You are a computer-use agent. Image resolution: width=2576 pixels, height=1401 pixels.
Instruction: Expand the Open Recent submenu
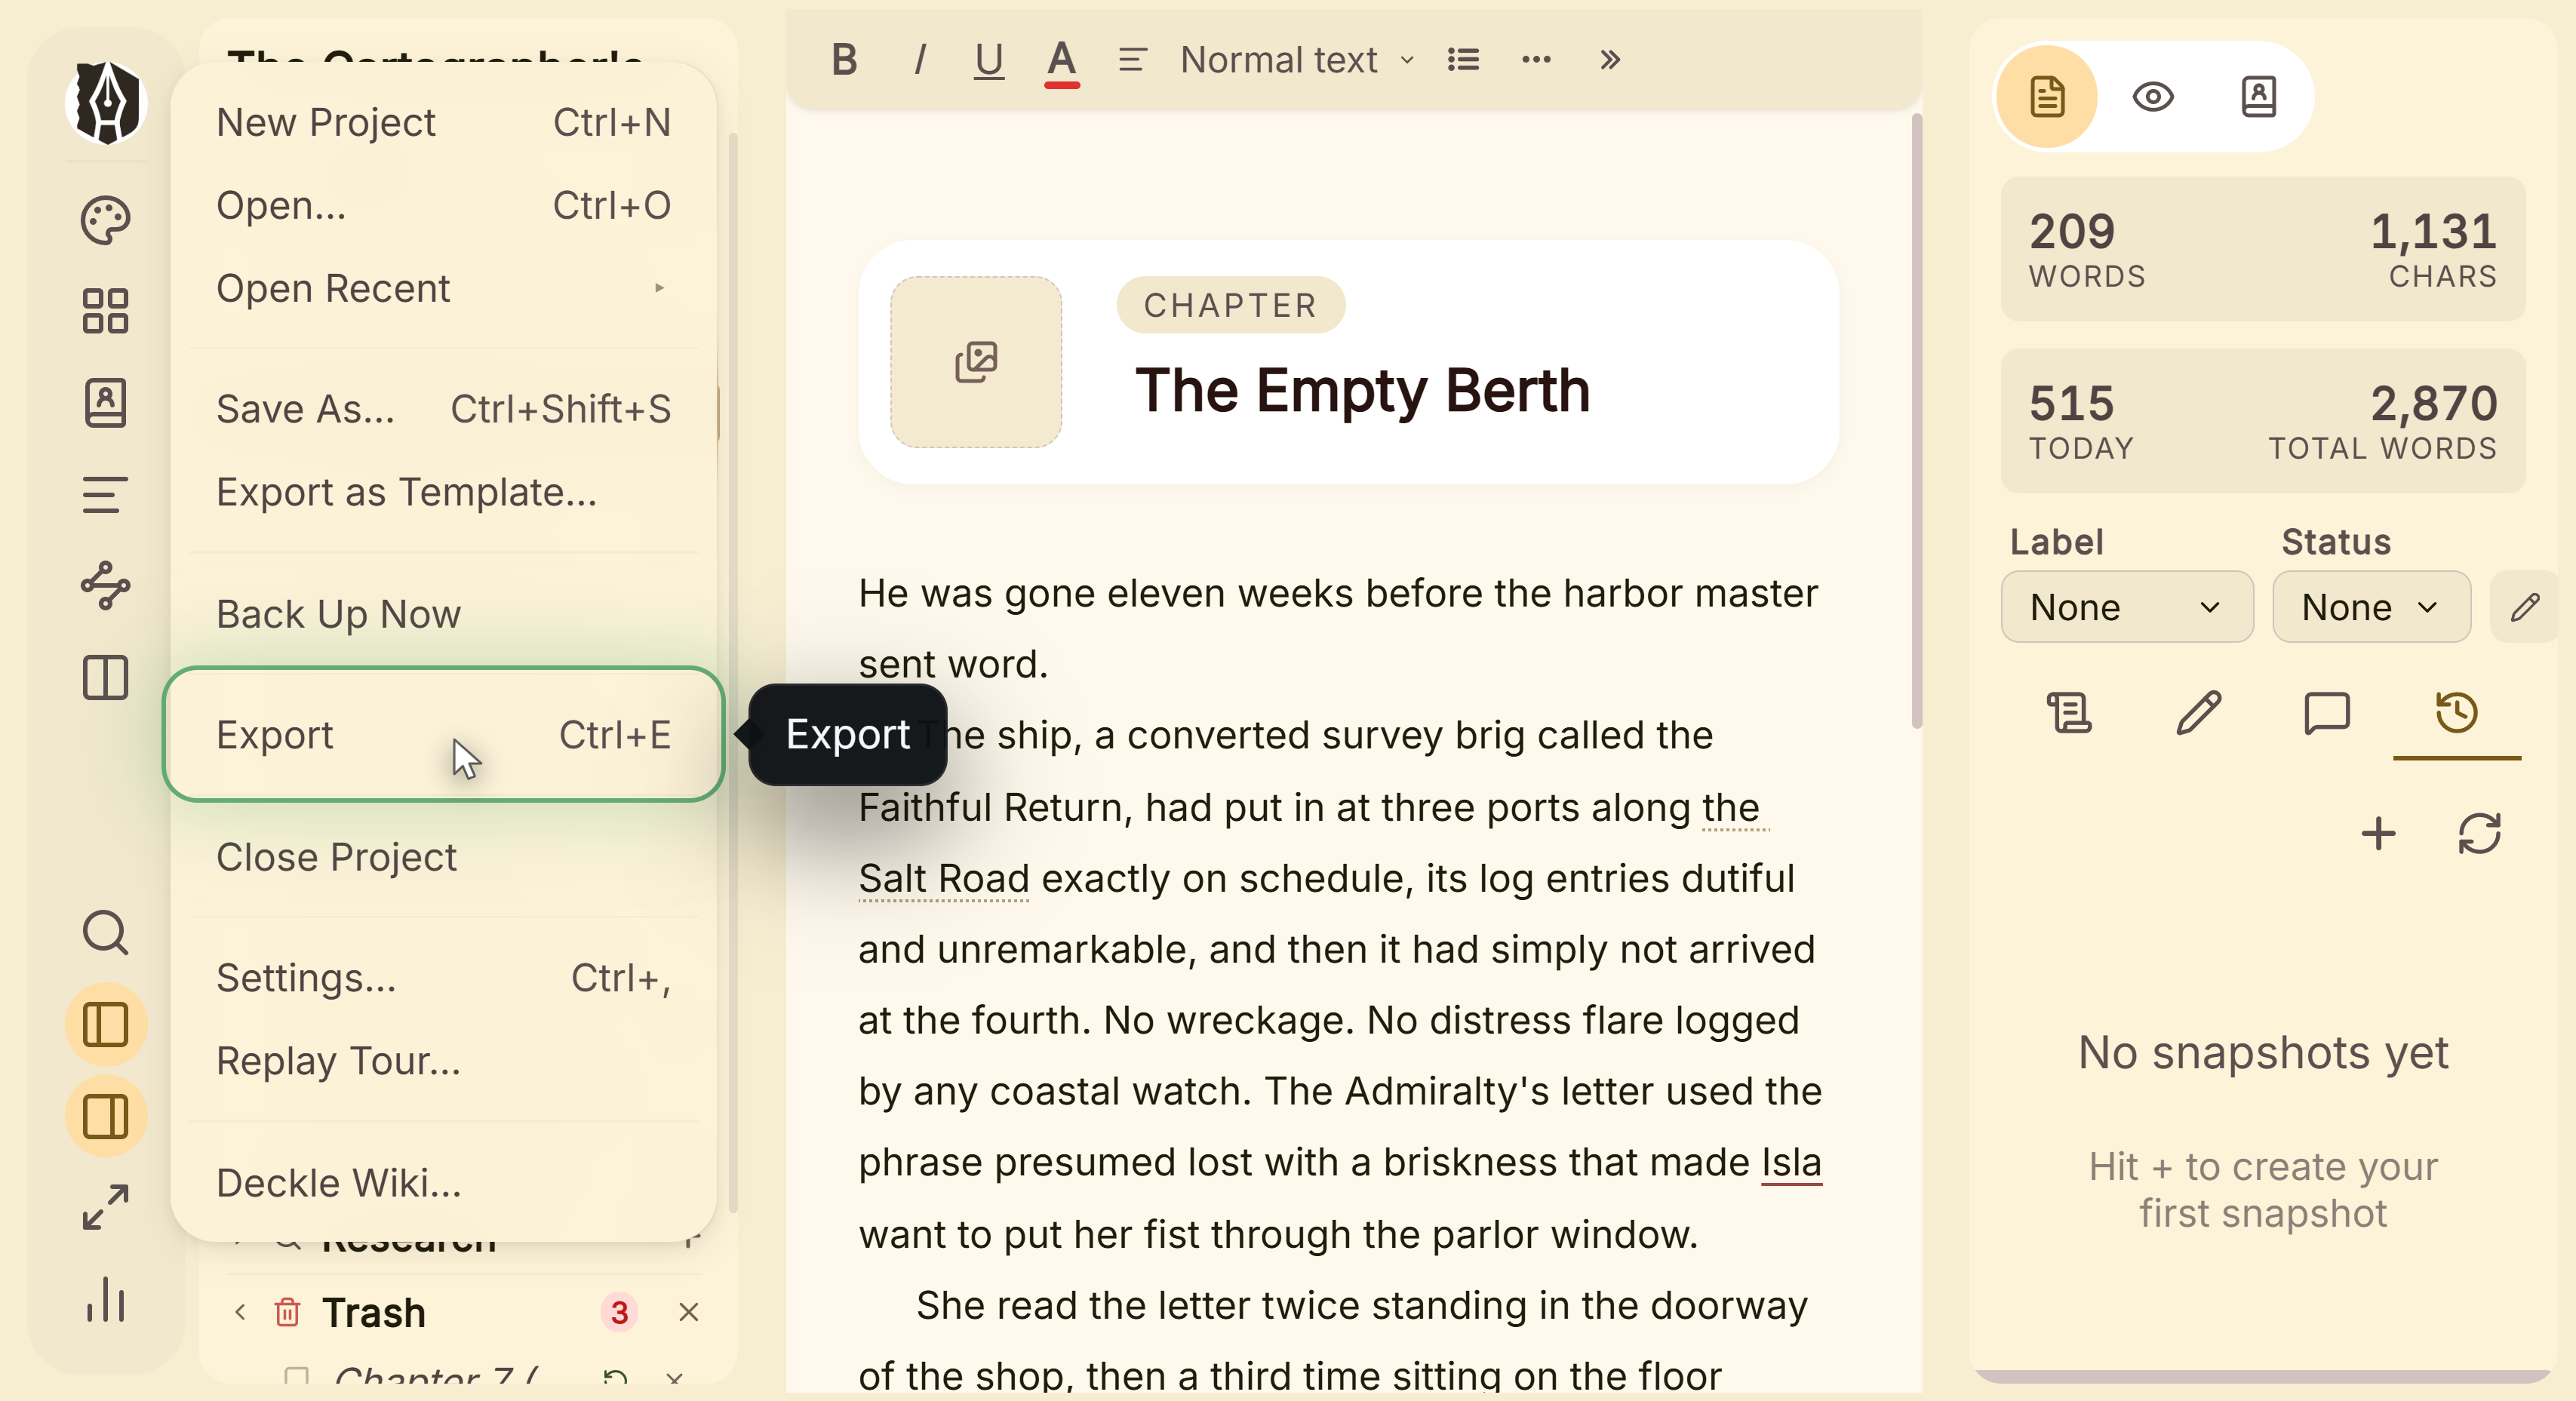(443, 289)
